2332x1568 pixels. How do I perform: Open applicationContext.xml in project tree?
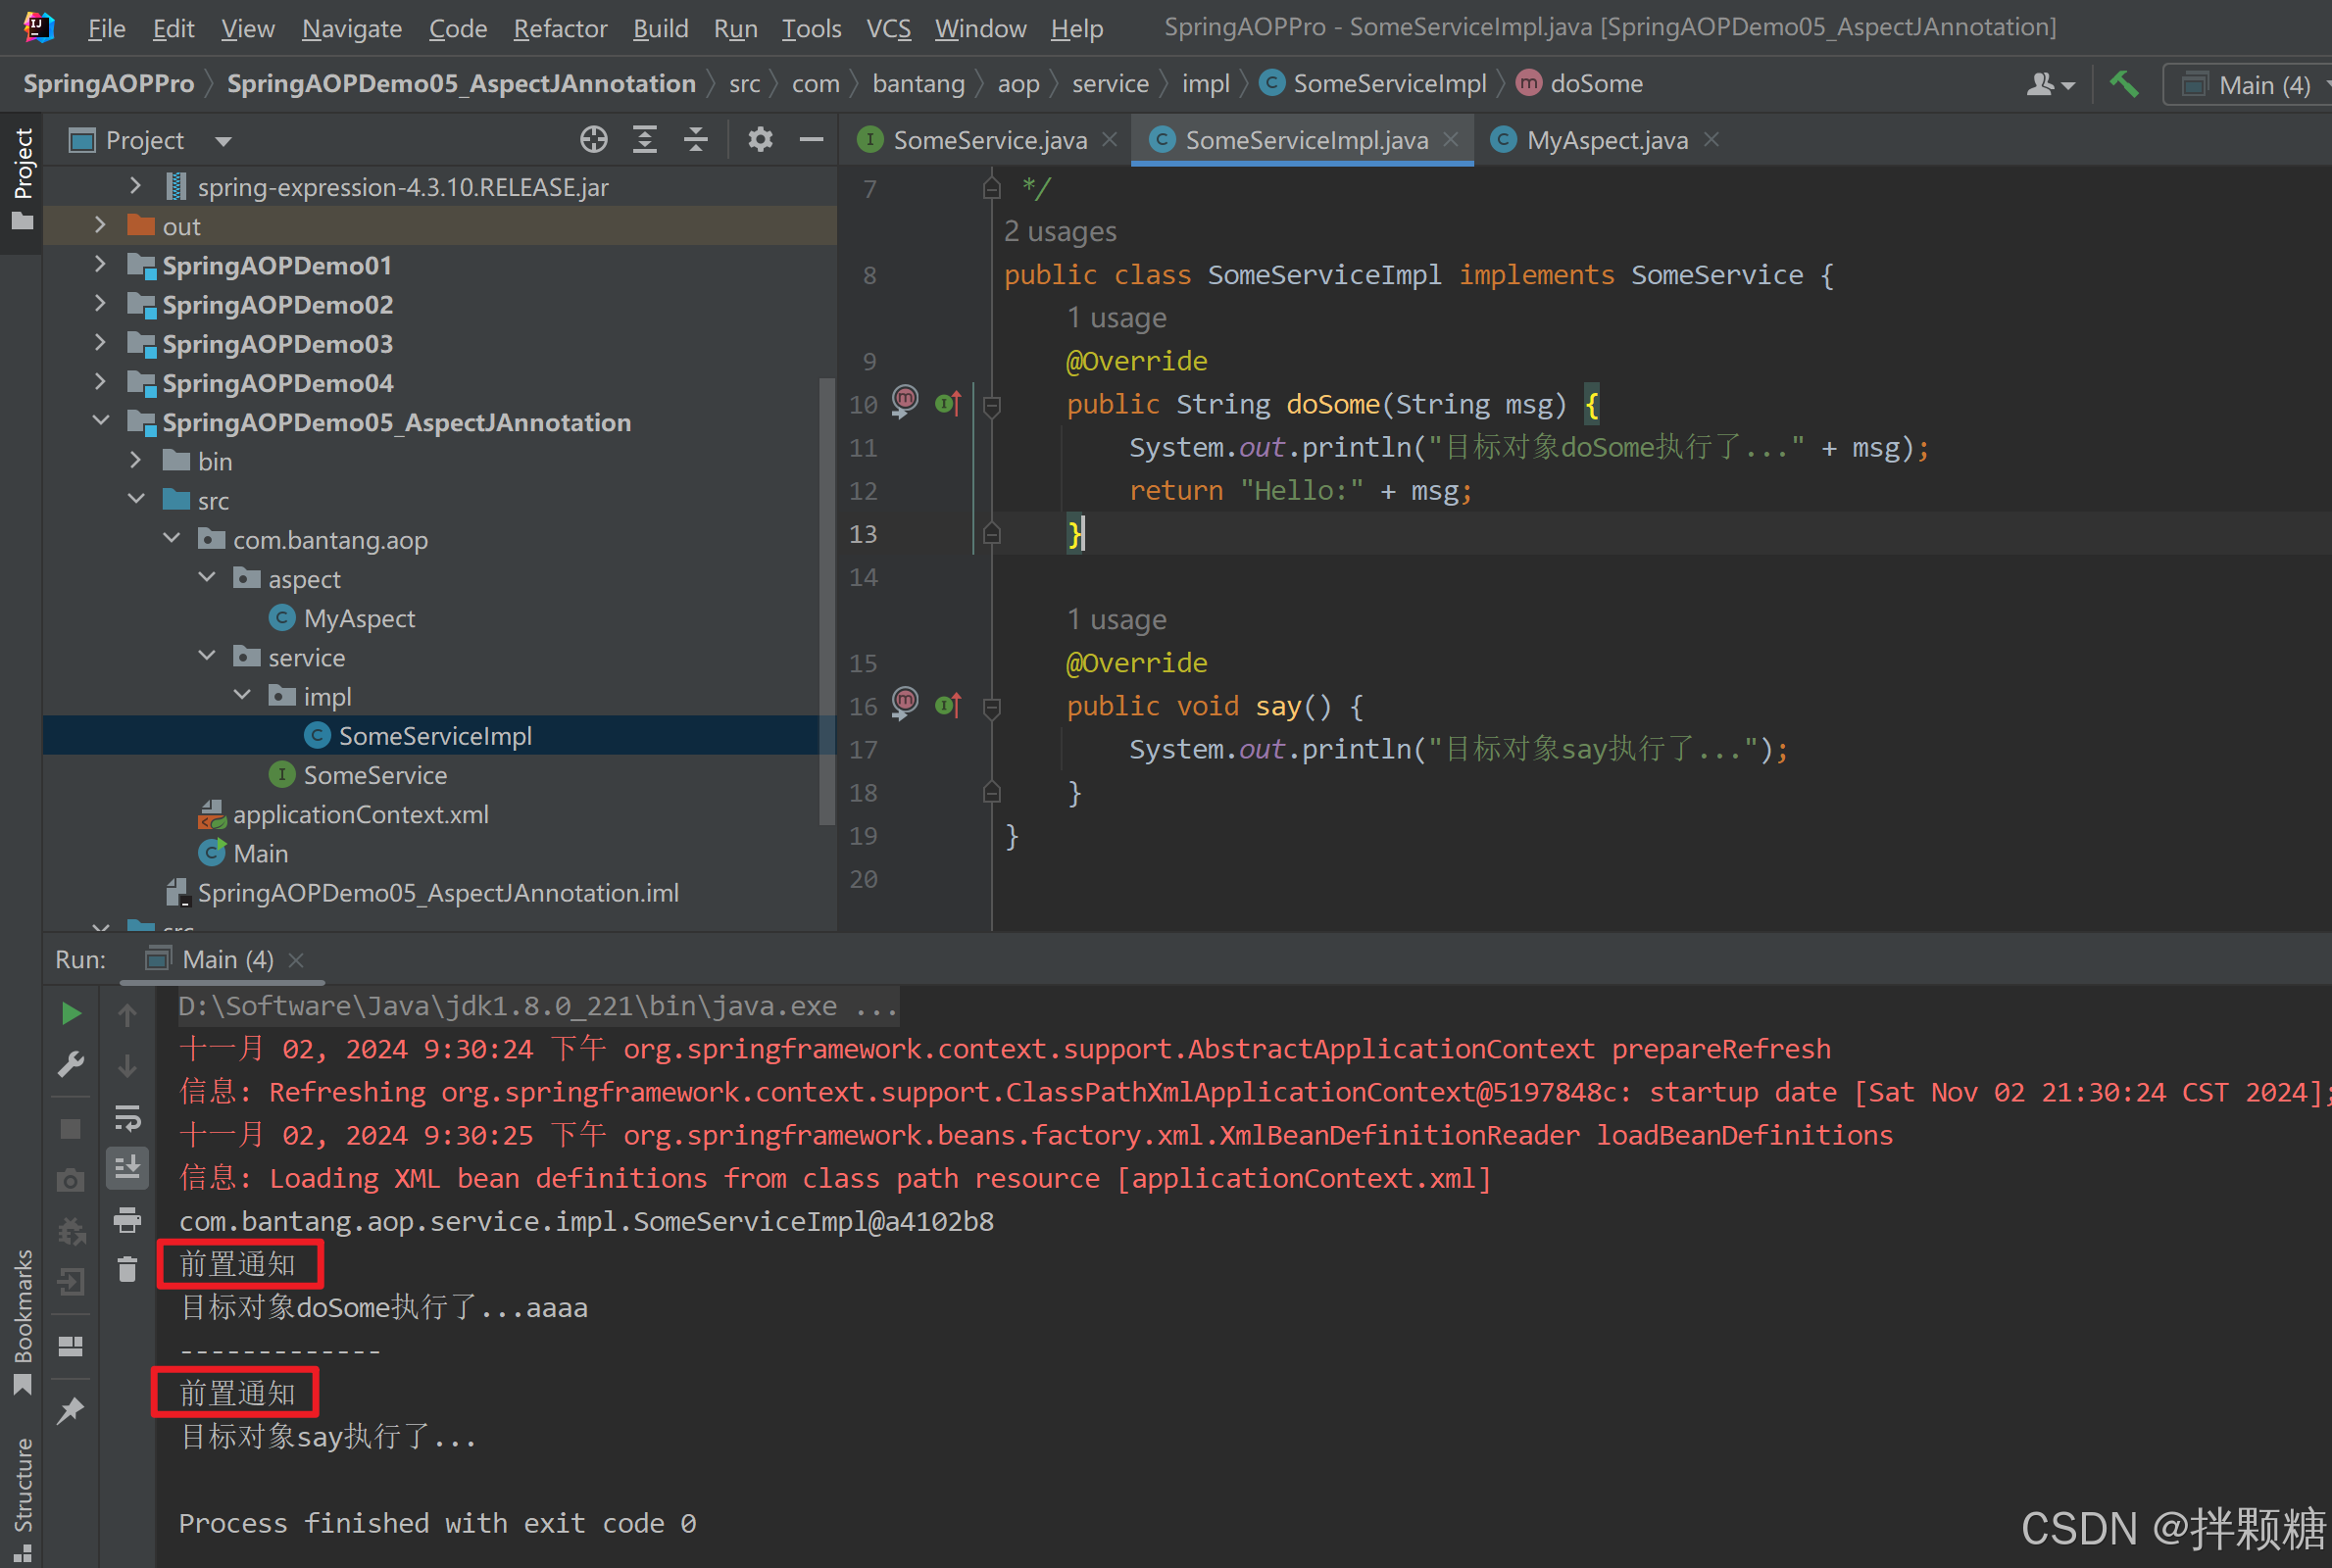(360, 814)
